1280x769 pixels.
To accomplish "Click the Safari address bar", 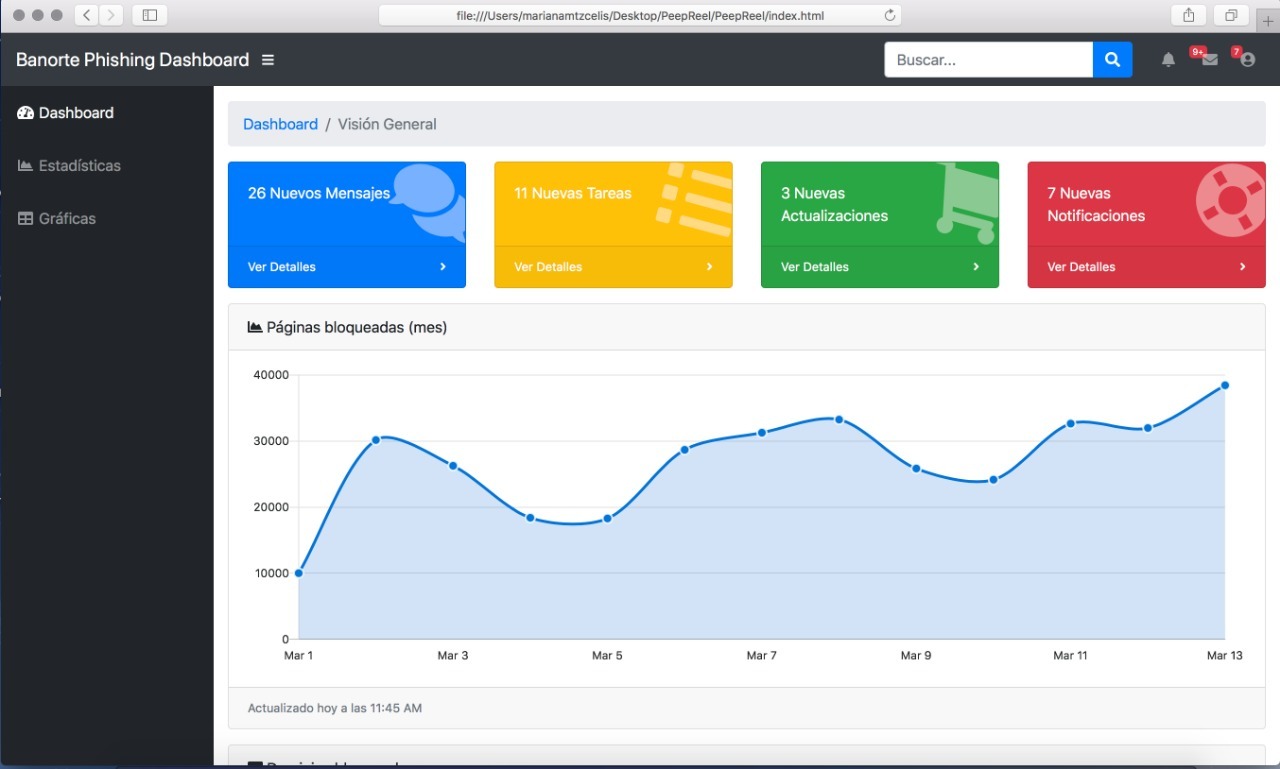I will pyautogui.click(x=640, y=15).
